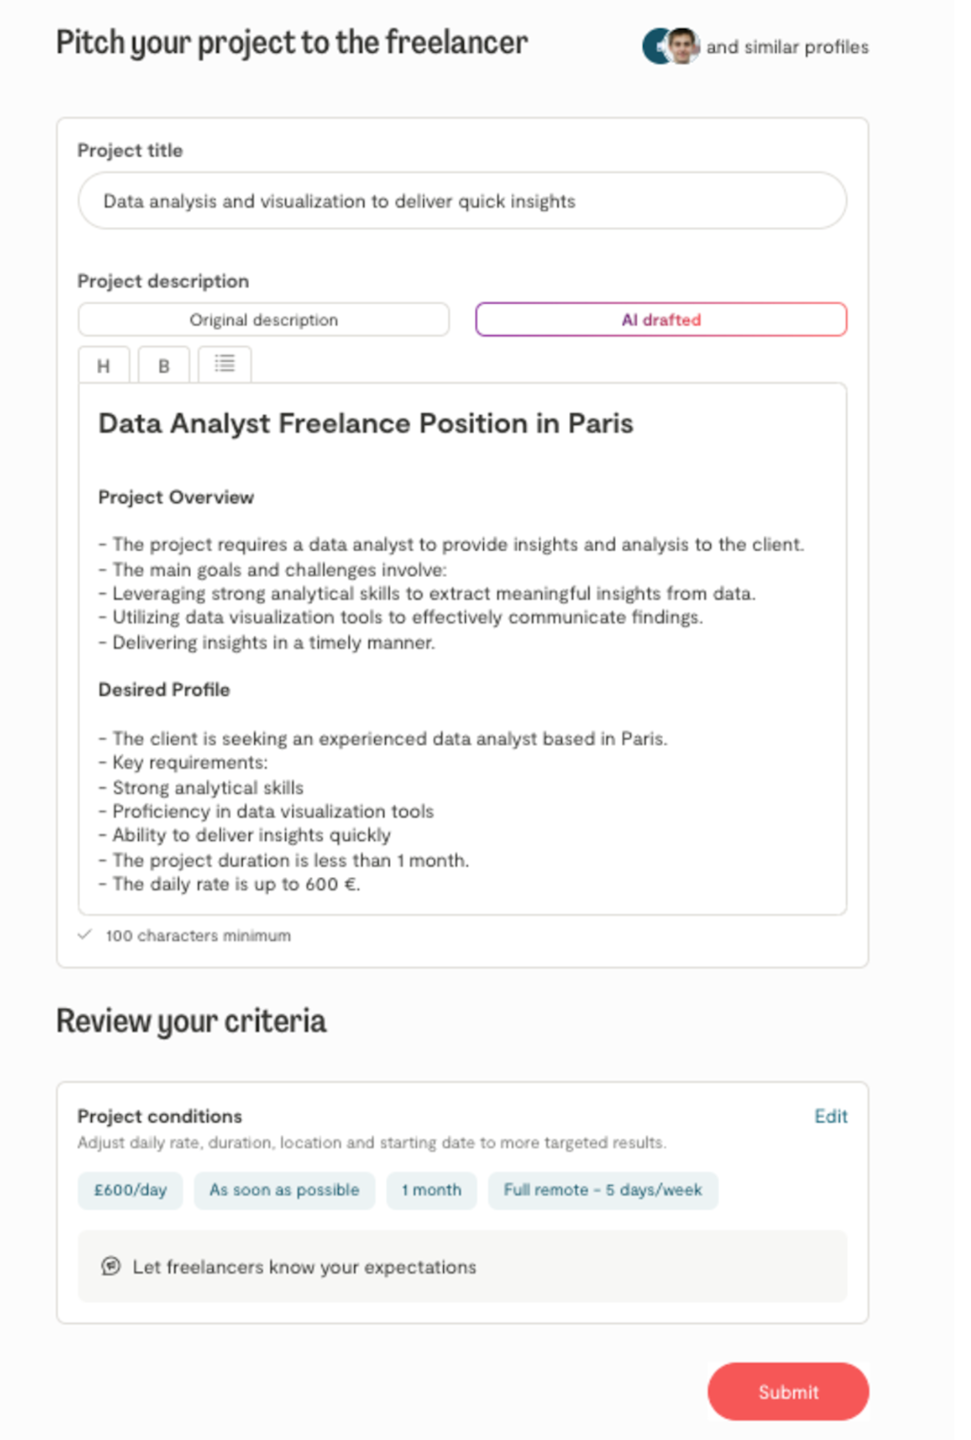Image resolution: width=971 pixels, height=1440 pixels.
Task: Toggle bold formatting with B button
Action: (x=164, y=366)
